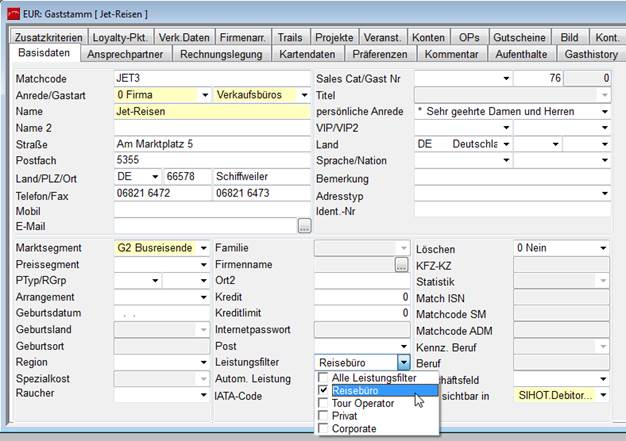Open the Gutscheine tab
Screen dimensions: 626x441
click(519, 37)
